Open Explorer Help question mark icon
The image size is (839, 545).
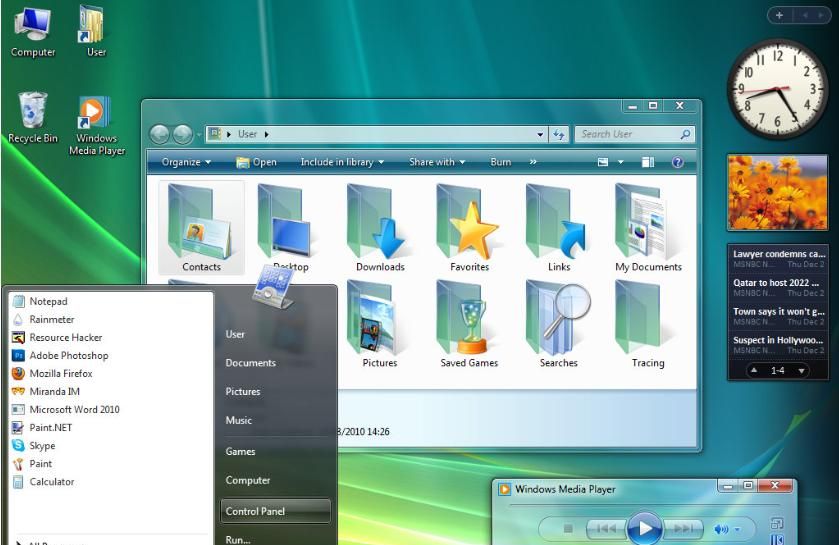677,162
